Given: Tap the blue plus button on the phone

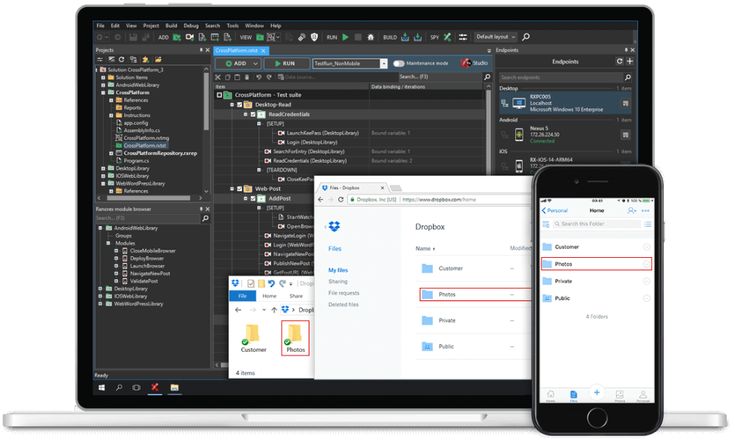Looking at the screenshot, I should tap(597, 392).
